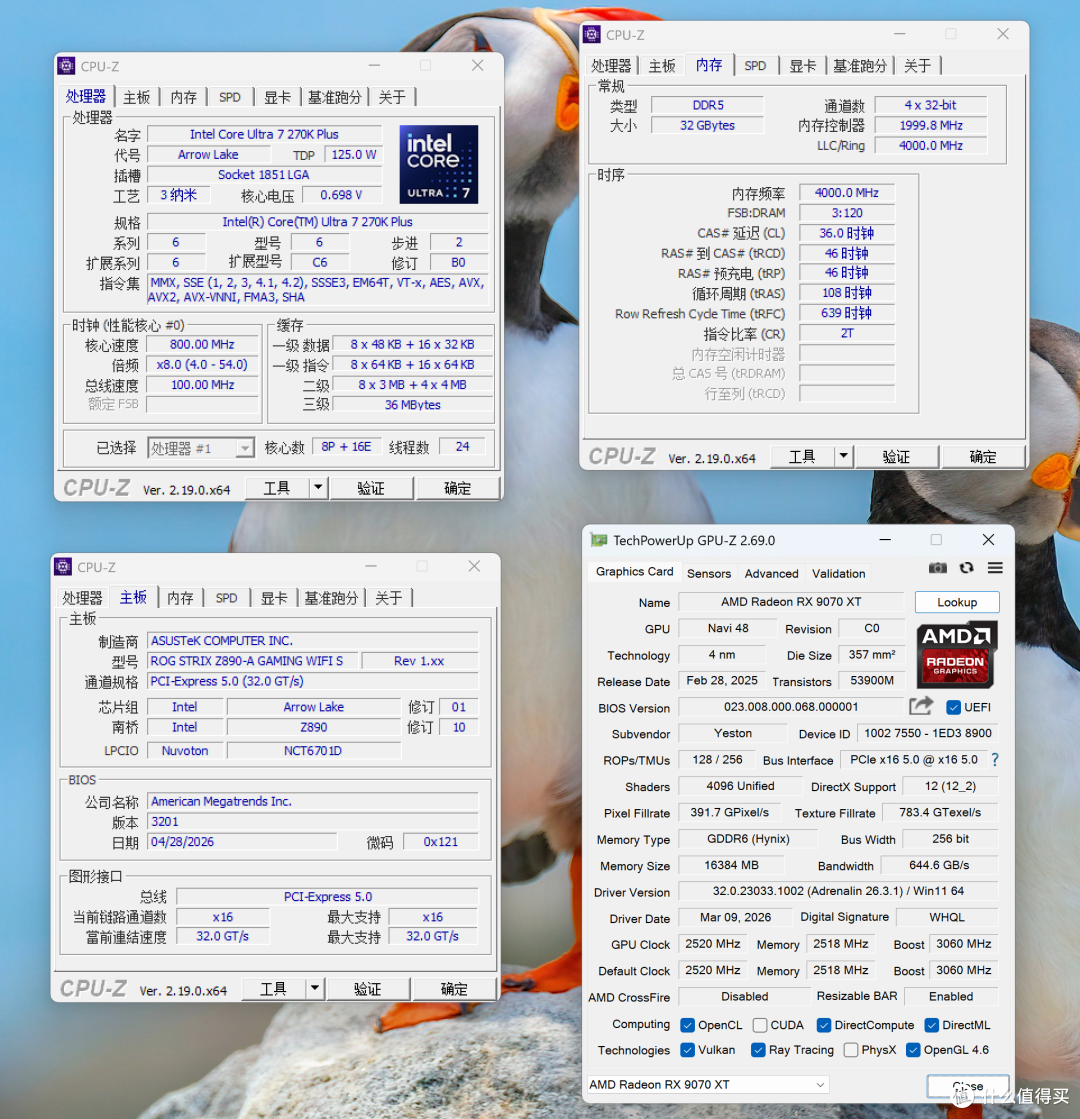
Task: Switch to SPD tab in memory window
Action: [x=755, y=66]
